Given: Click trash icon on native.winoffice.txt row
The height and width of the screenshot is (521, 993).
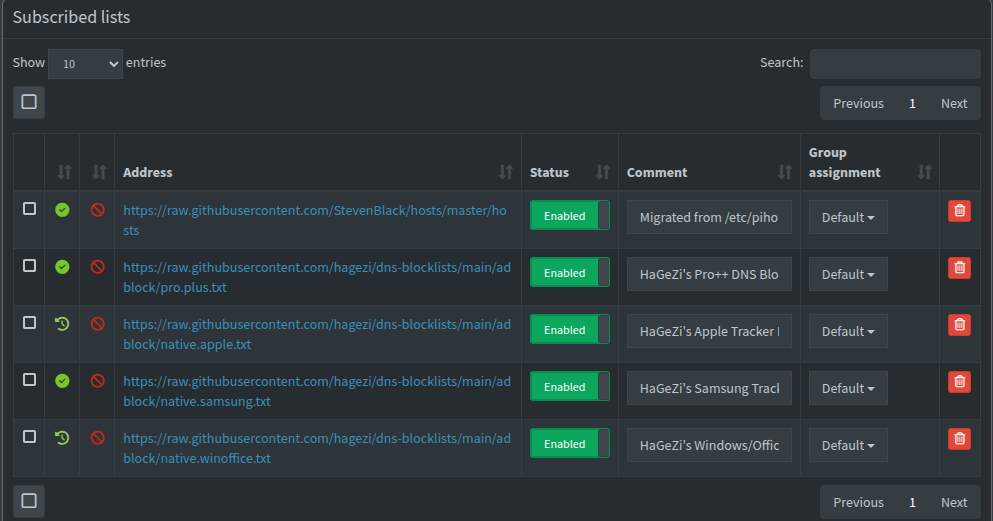Looking at the screenshot, I should [959, 438].
